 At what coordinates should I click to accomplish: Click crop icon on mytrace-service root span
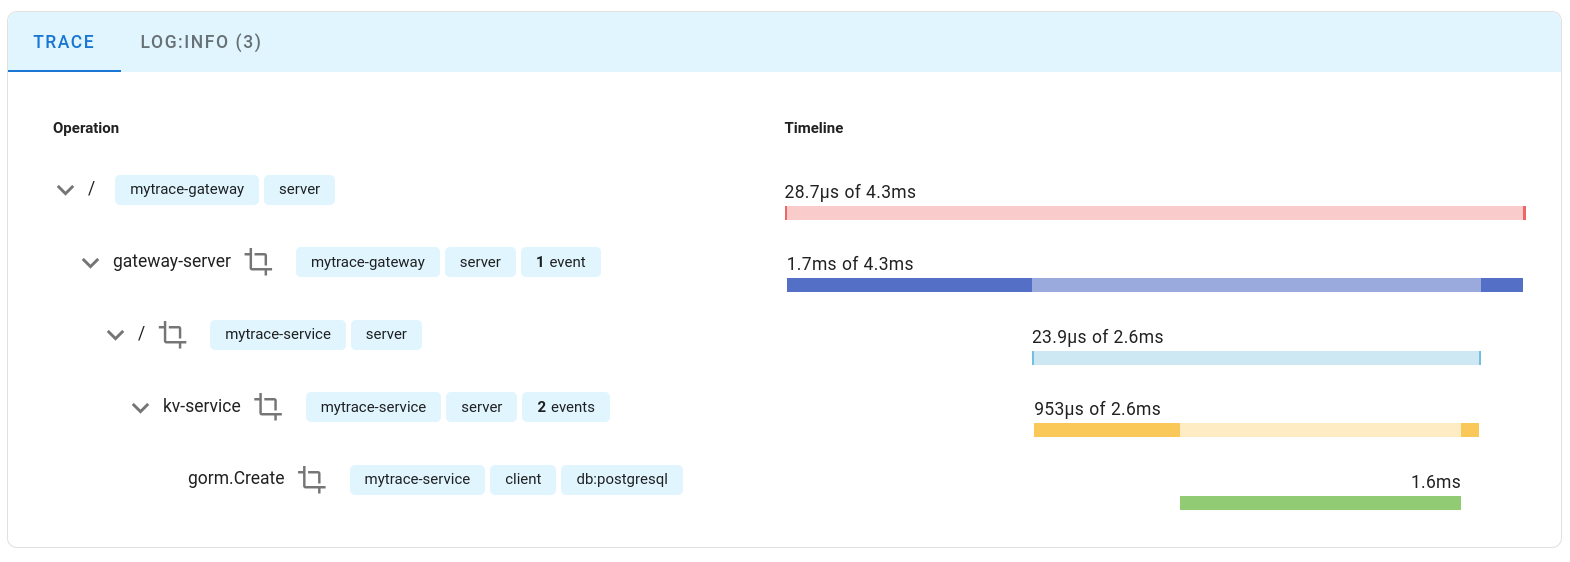[173, 335]
